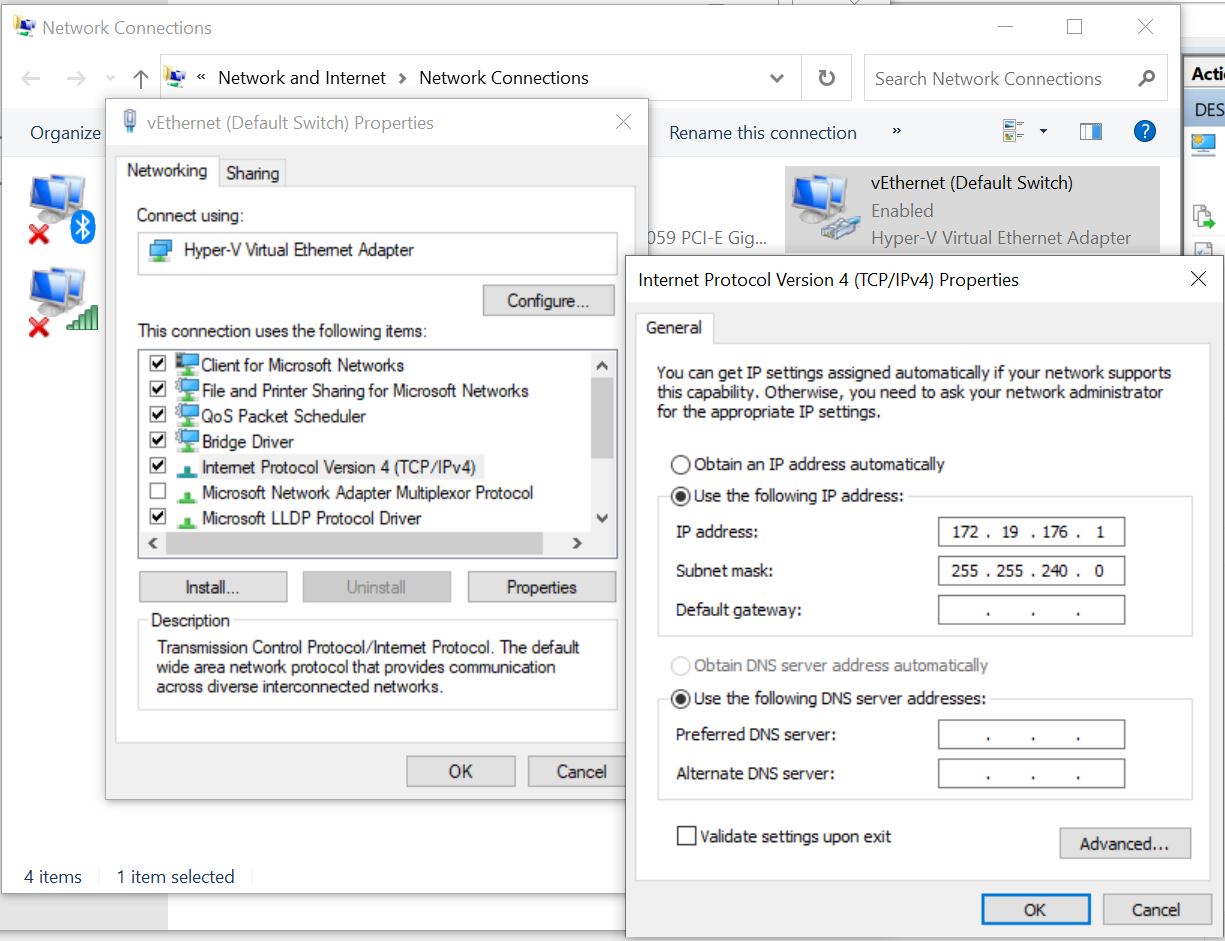Open Advanced TCP/IPv4 settings
1225x941 pixels.
[1124, 843]
